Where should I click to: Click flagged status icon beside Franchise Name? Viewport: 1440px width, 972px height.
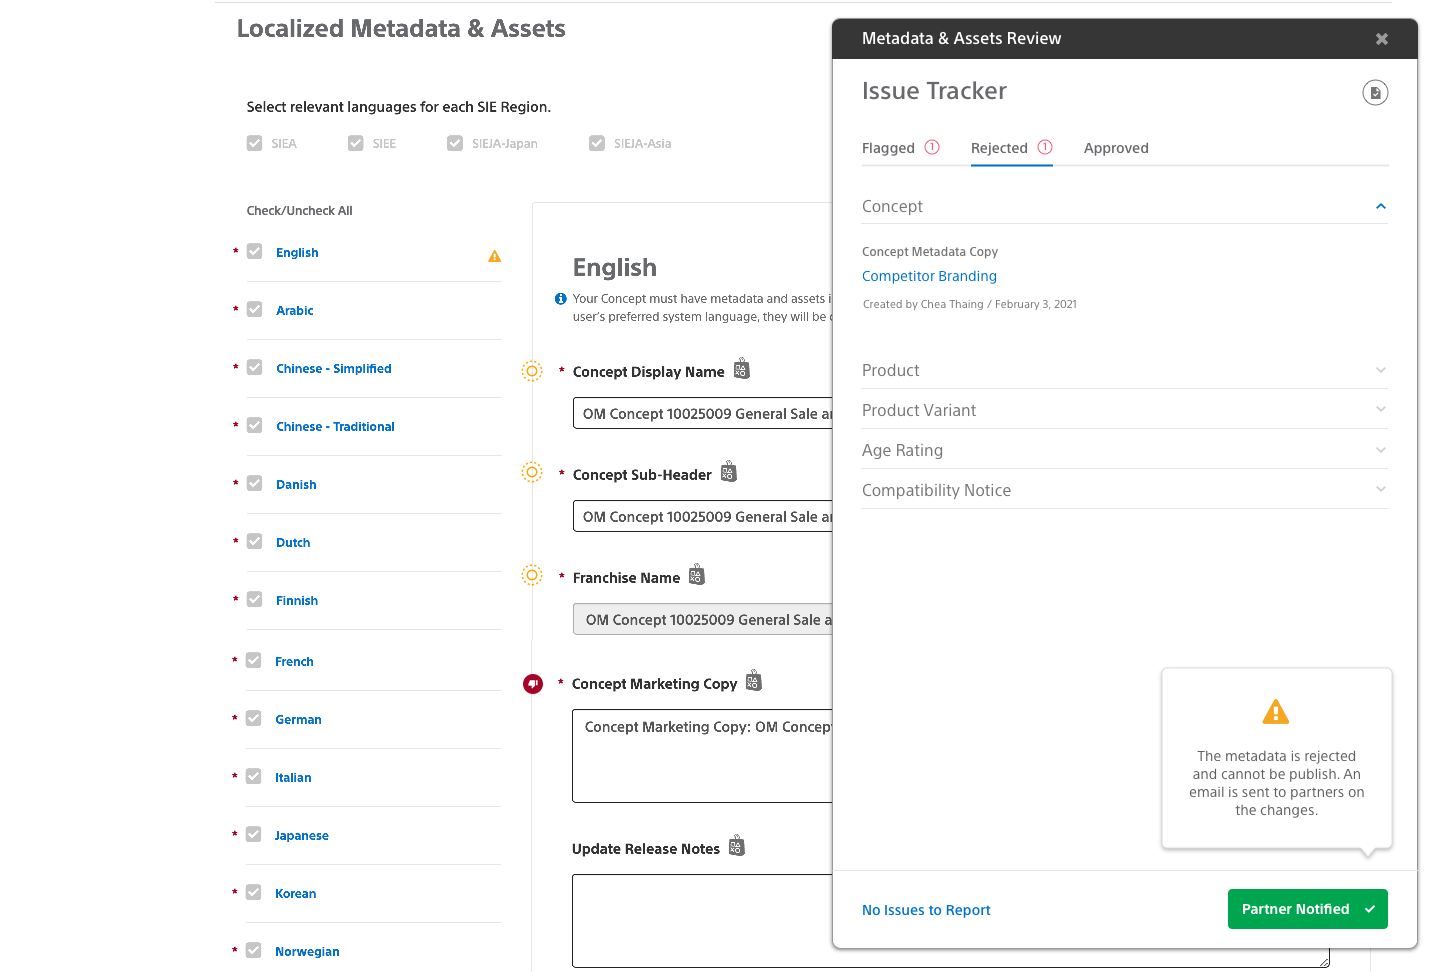532,575
